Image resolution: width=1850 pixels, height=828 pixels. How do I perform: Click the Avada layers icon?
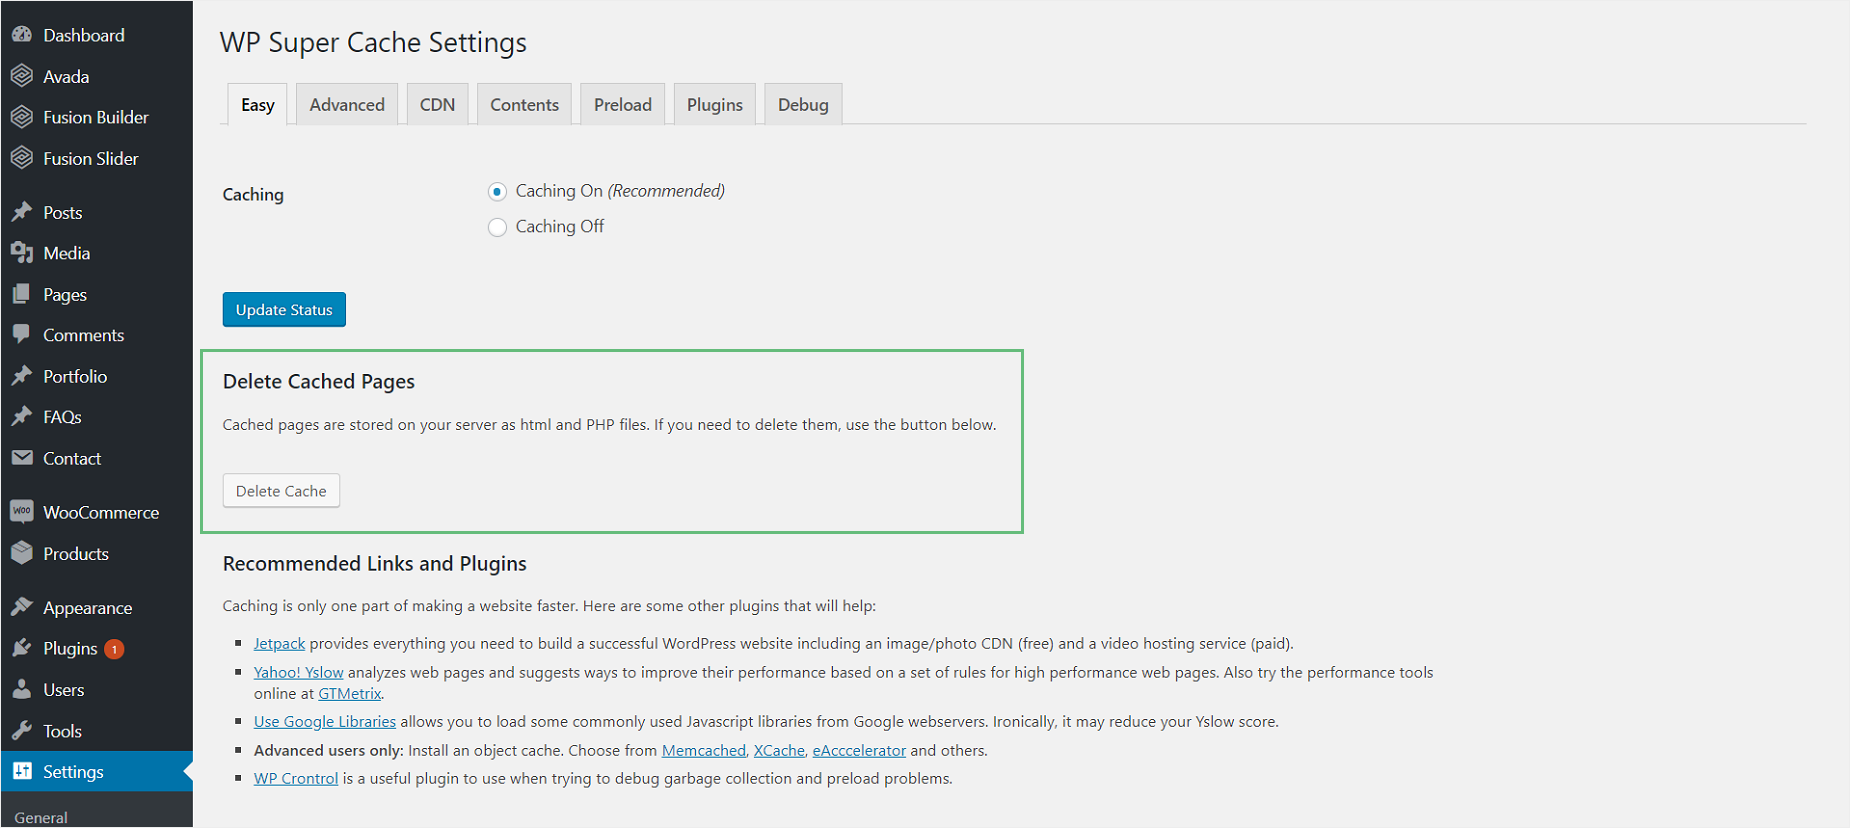point(22,76)
